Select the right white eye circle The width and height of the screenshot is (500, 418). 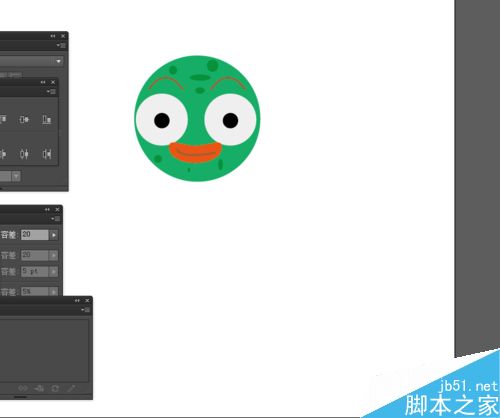(230, 119)
